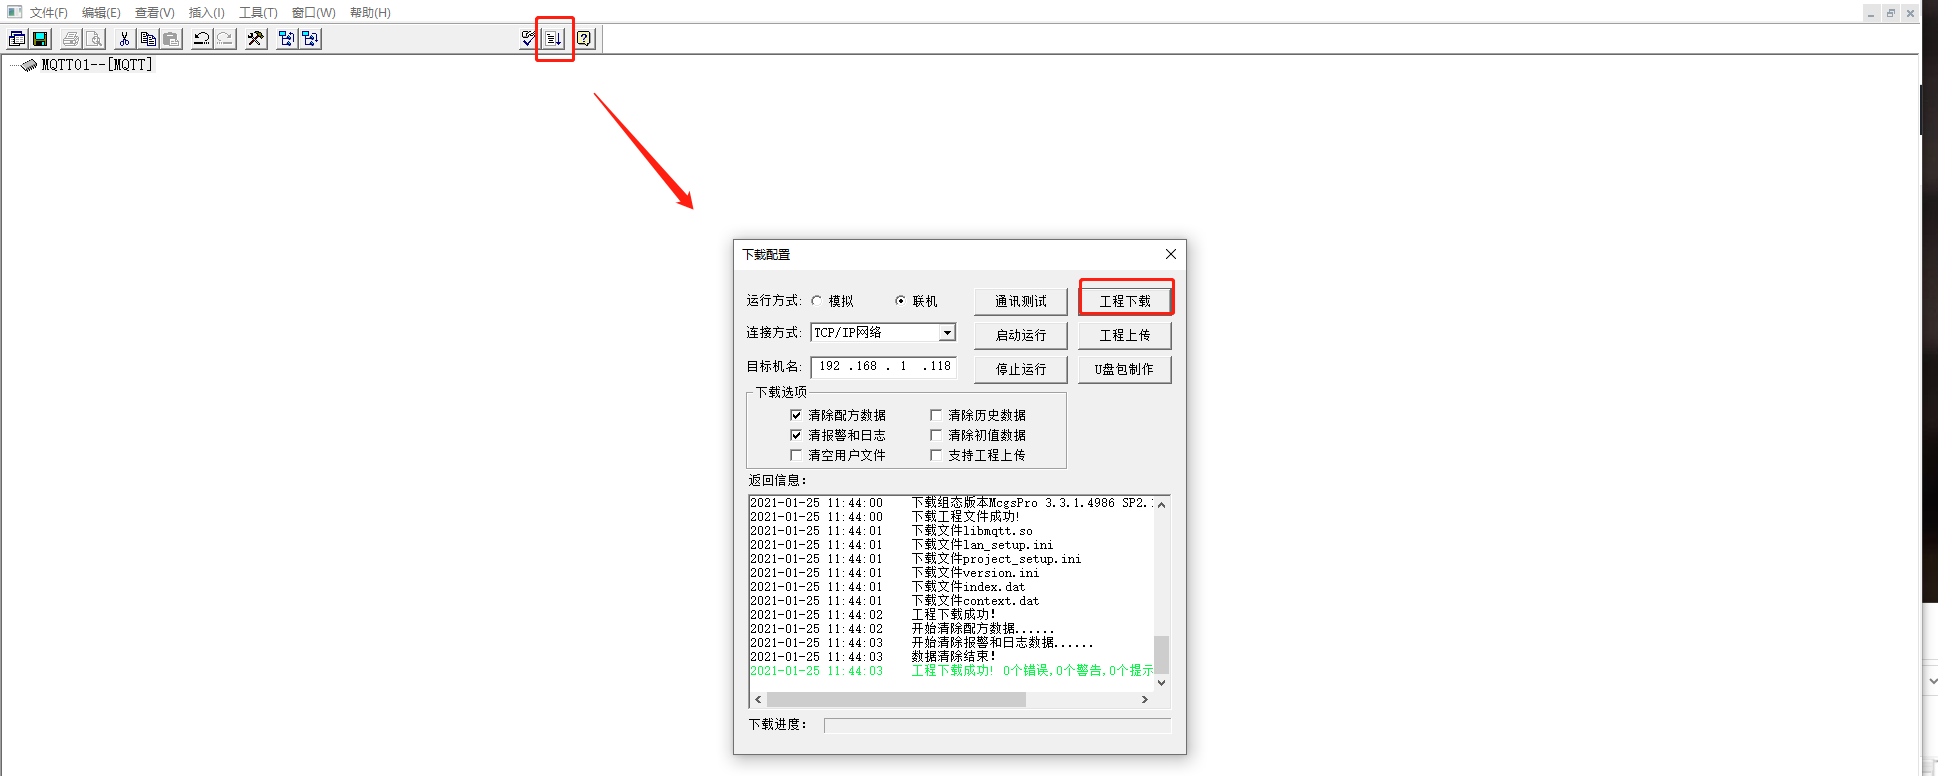Viewport: 1938px width, 776px height.
Task: Open the 文件(F) menu
Action: pos(48,12)
